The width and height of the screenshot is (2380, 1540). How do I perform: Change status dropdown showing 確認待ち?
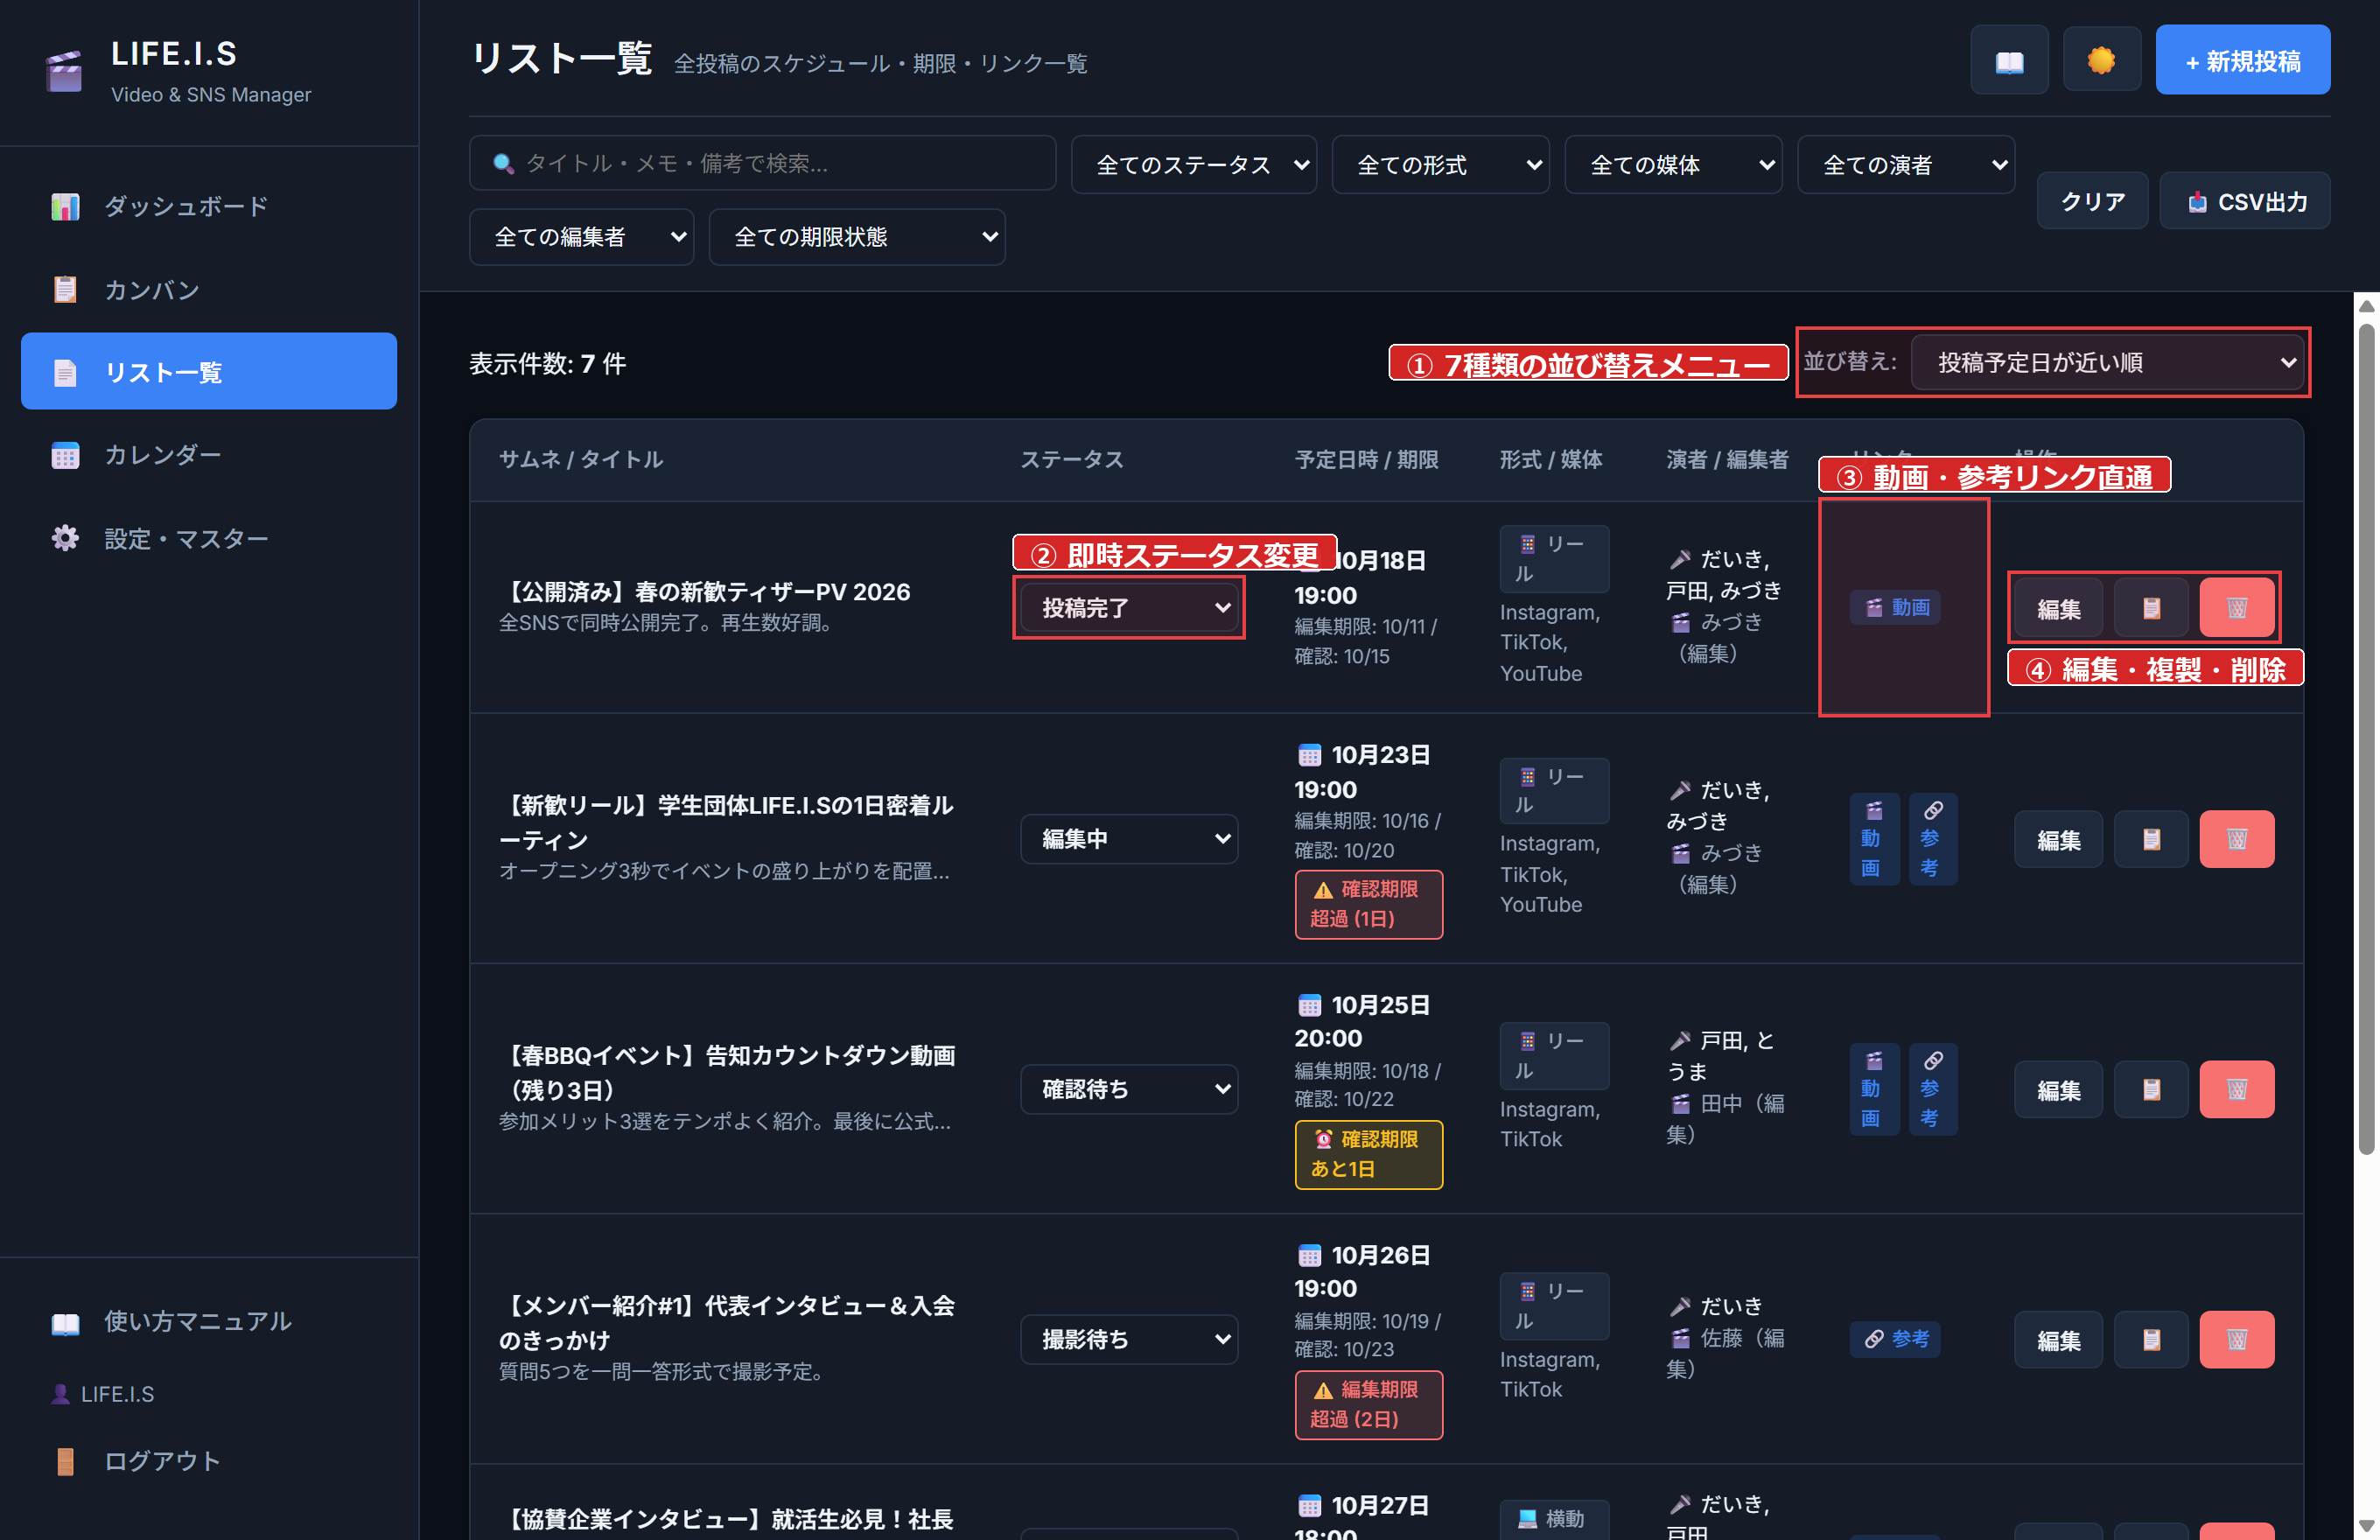[x=1129, y=1089]
